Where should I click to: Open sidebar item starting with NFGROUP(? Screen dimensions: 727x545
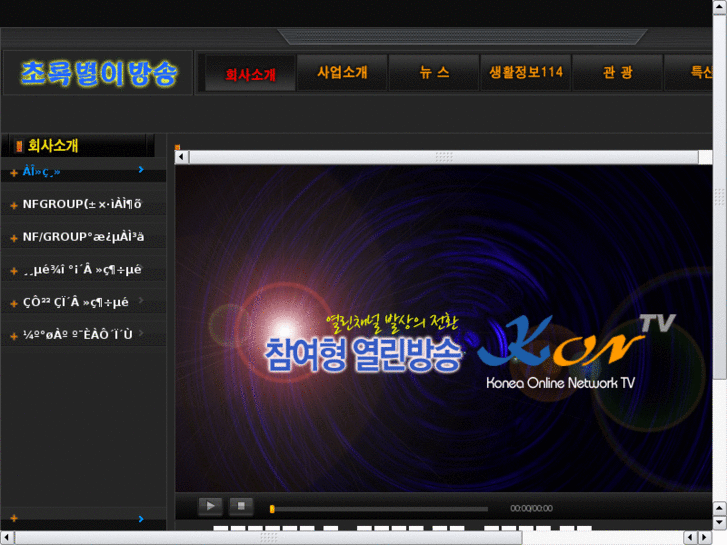tap(82, 204)
